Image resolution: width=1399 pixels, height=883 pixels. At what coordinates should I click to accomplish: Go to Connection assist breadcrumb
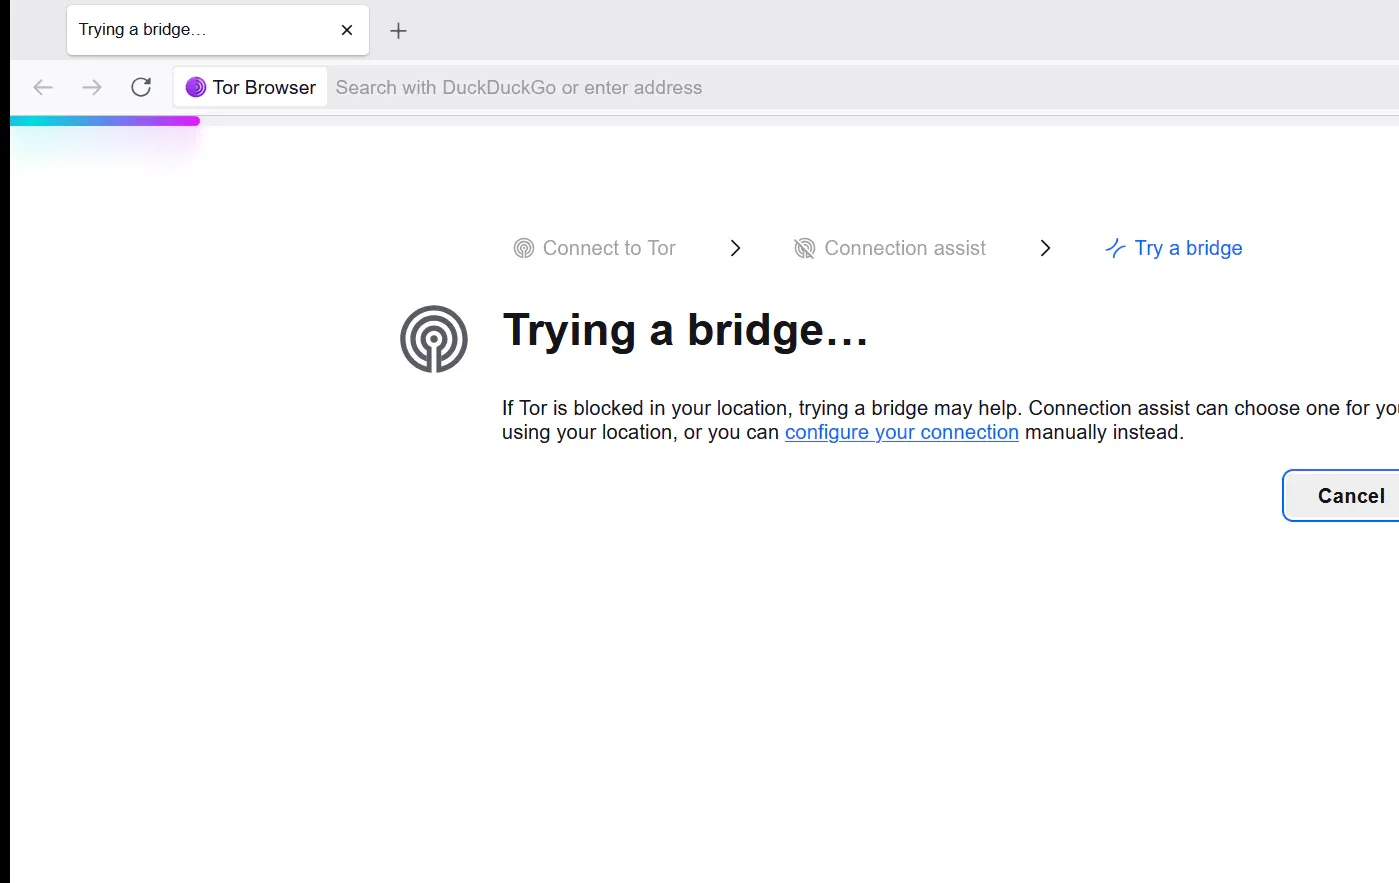click(x=890, y=248)
